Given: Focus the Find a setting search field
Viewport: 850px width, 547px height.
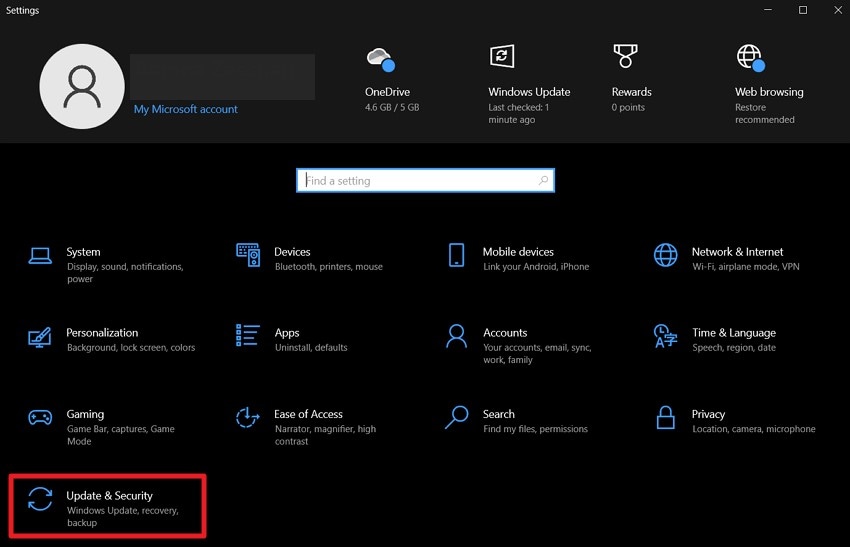Looking at the screenshot, I should (425, 181).
